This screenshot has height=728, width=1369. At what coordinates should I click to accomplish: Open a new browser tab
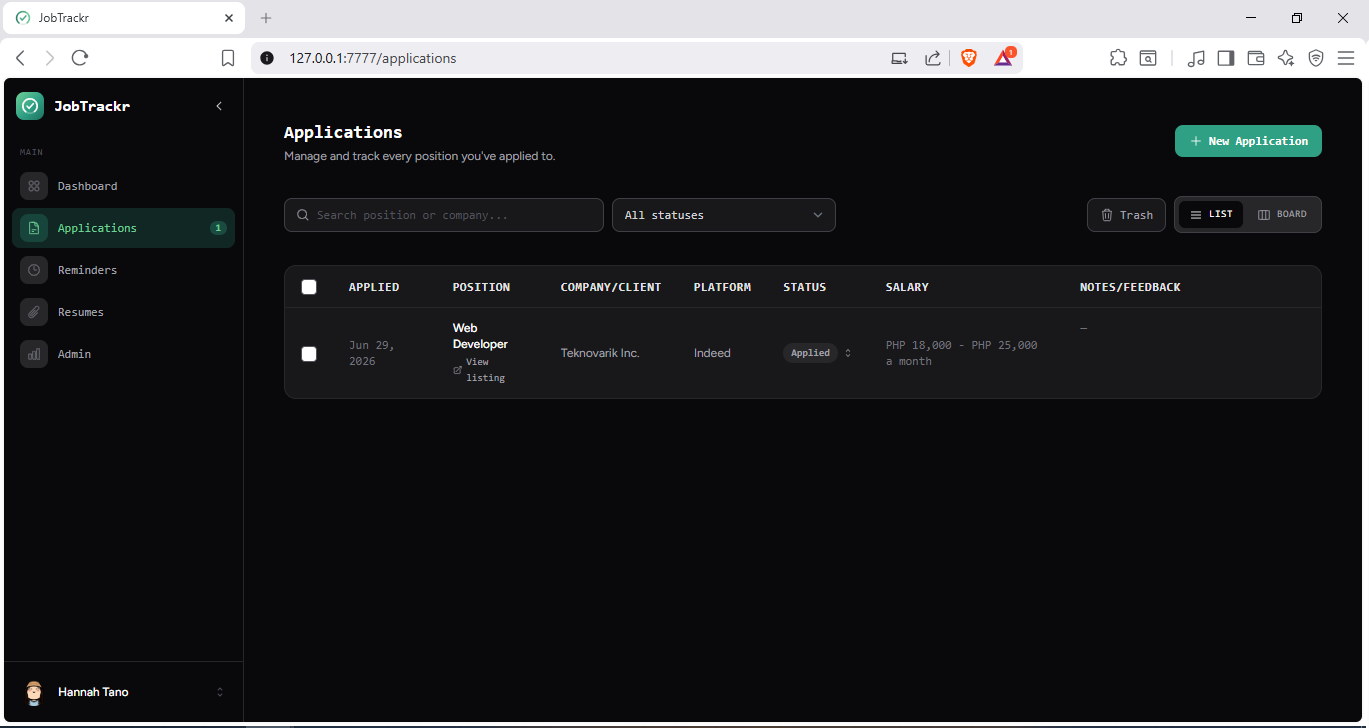266,18
